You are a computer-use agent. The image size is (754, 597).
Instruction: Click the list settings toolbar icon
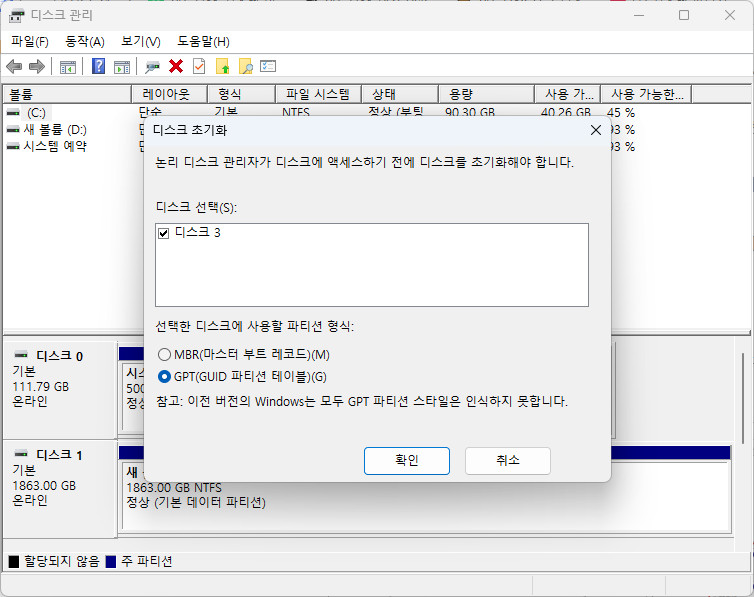268,66
